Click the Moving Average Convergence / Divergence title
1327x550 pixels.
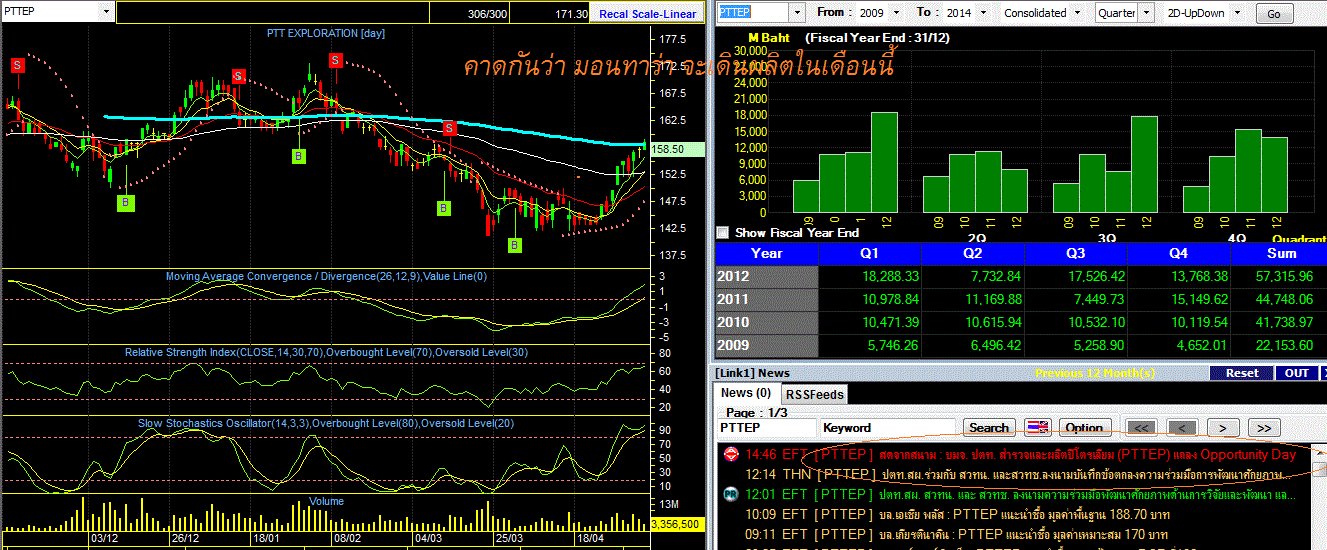(x=326, y=276)
